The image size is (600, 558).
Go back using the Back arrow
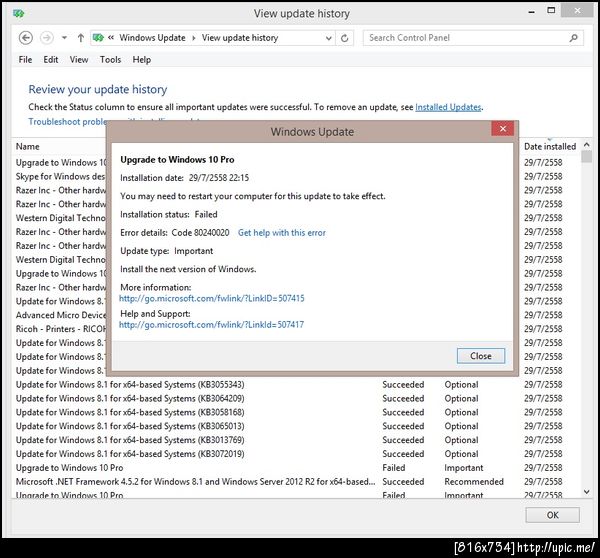26,38
